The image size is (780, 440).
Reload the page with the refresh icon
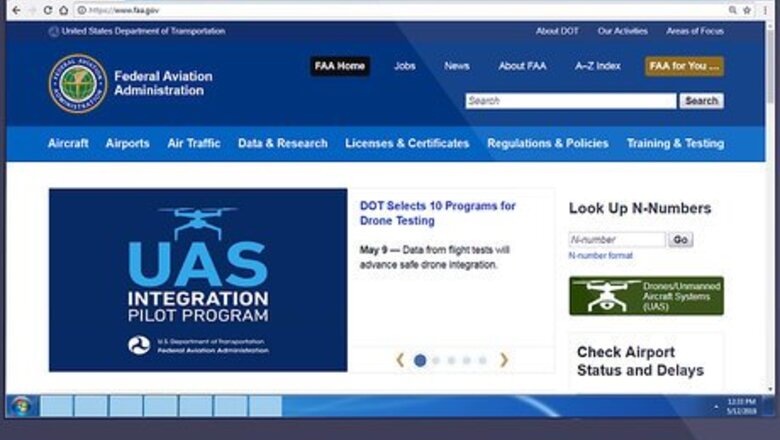click(x=48, y=10)
